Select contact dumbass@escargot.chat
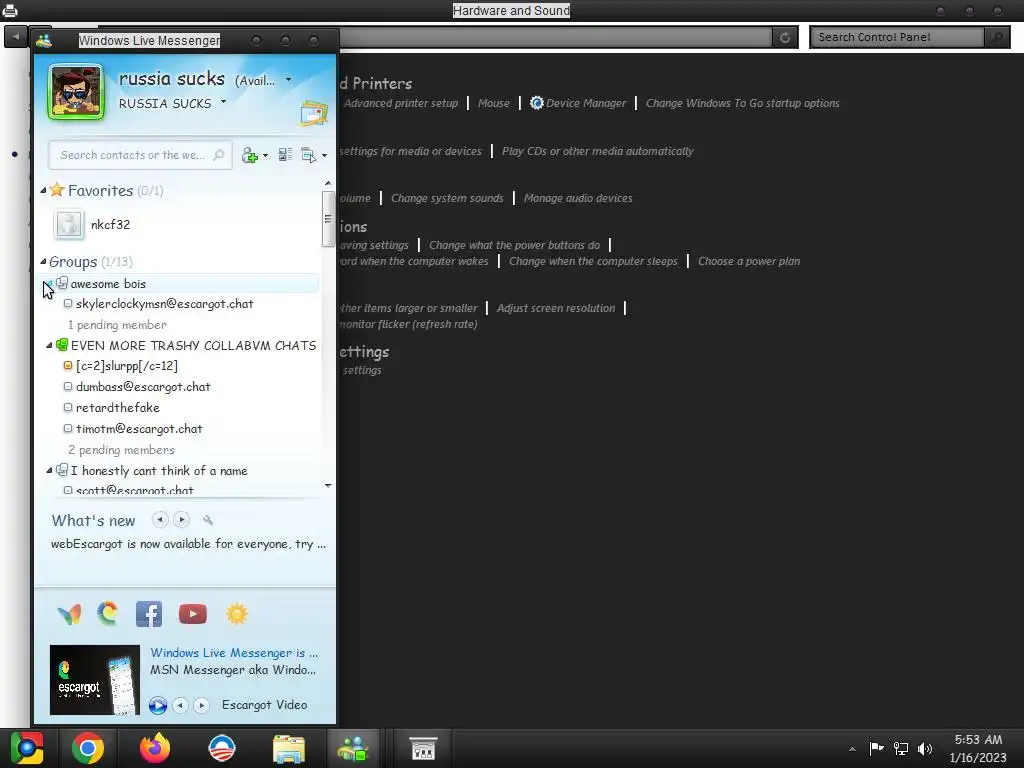The image size is (1024, 768). [143, 387]
